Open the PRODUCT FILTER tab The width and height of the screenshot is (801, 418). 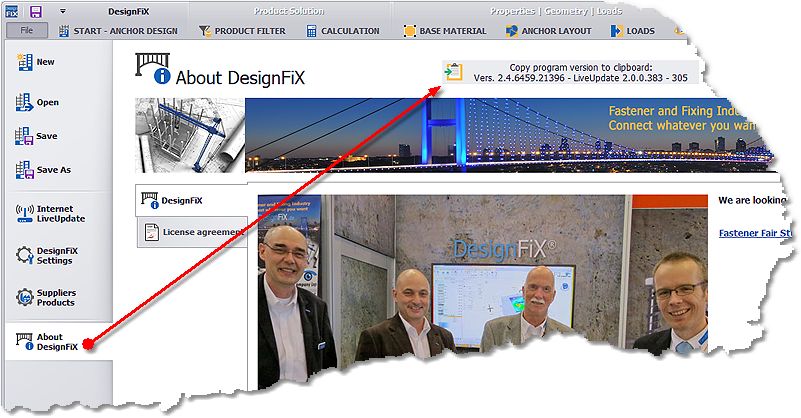click(242, 31)
